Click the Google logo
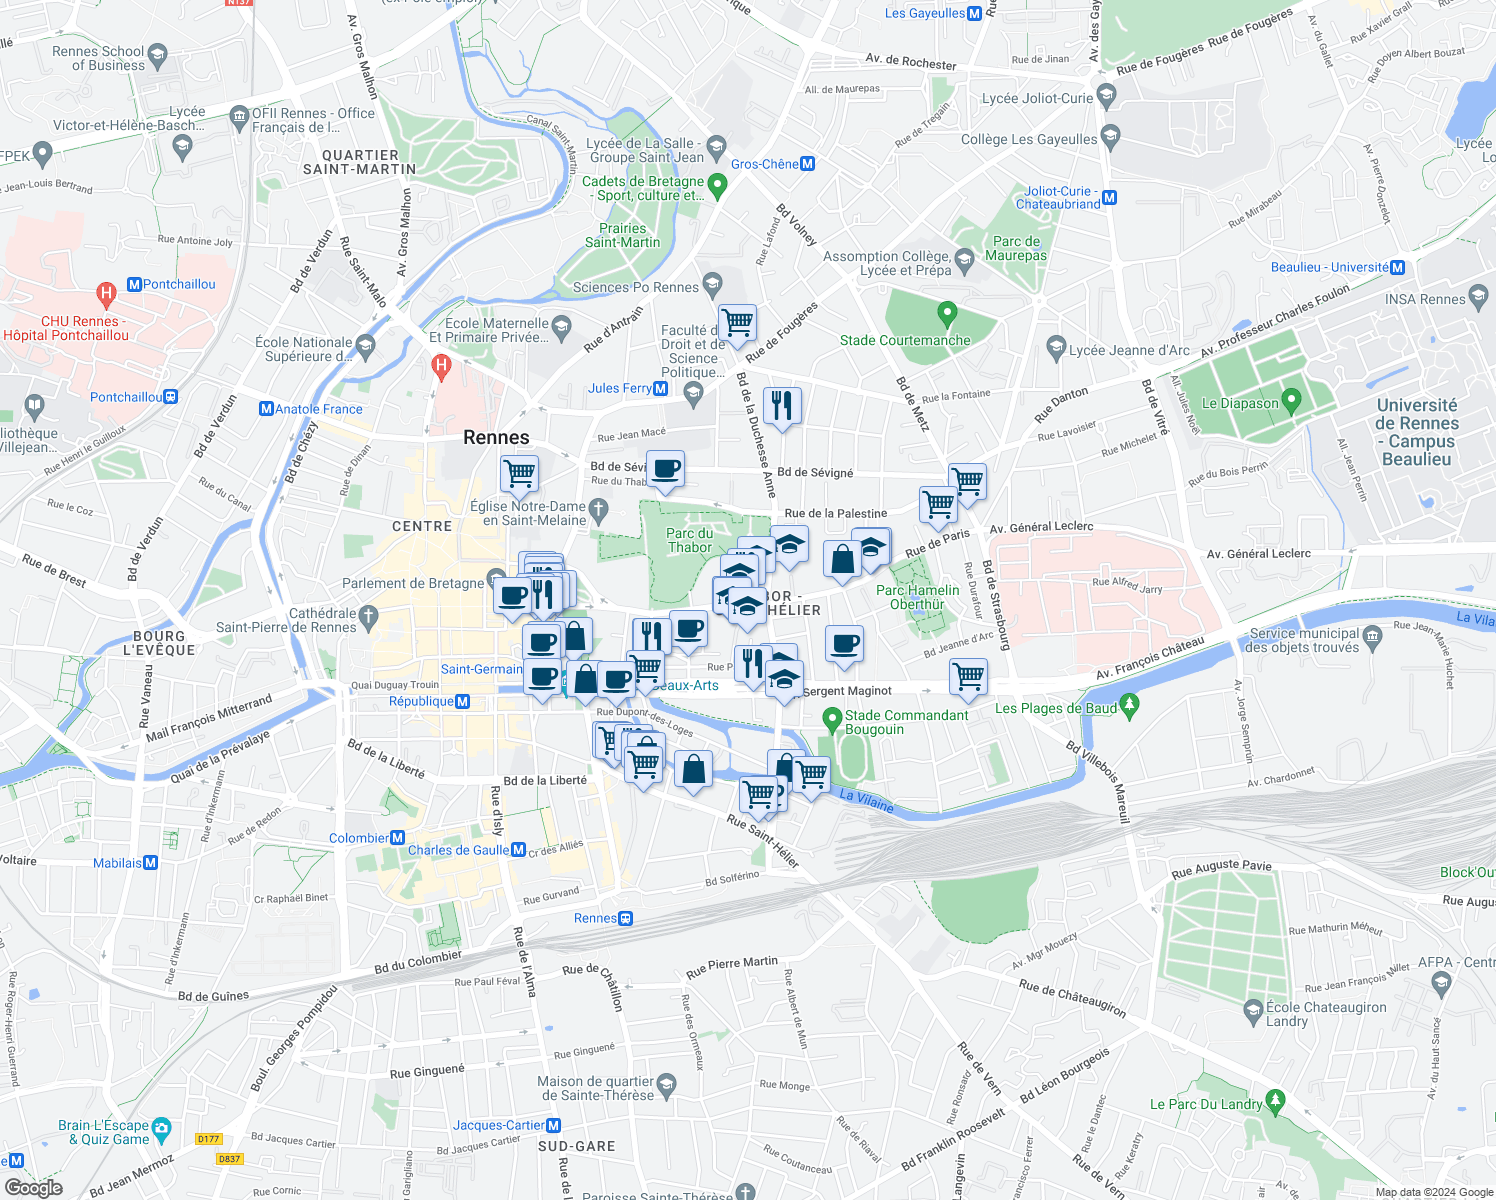1496x1200 pixels. coord(33,1188)
